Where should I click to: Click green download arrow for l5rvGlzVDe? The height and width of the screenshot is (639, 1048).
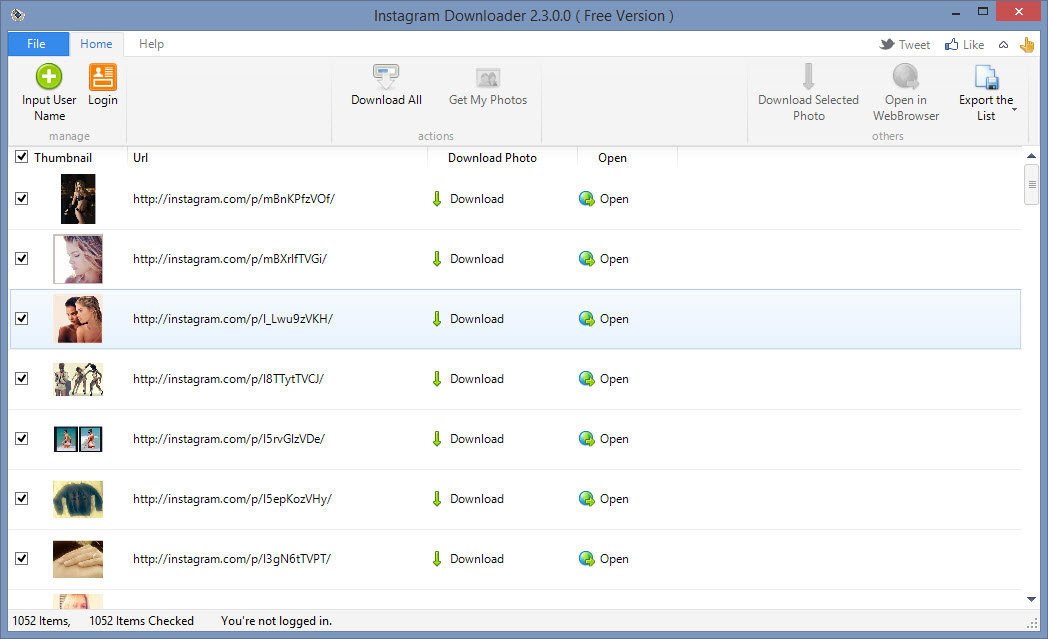[437, 438]
